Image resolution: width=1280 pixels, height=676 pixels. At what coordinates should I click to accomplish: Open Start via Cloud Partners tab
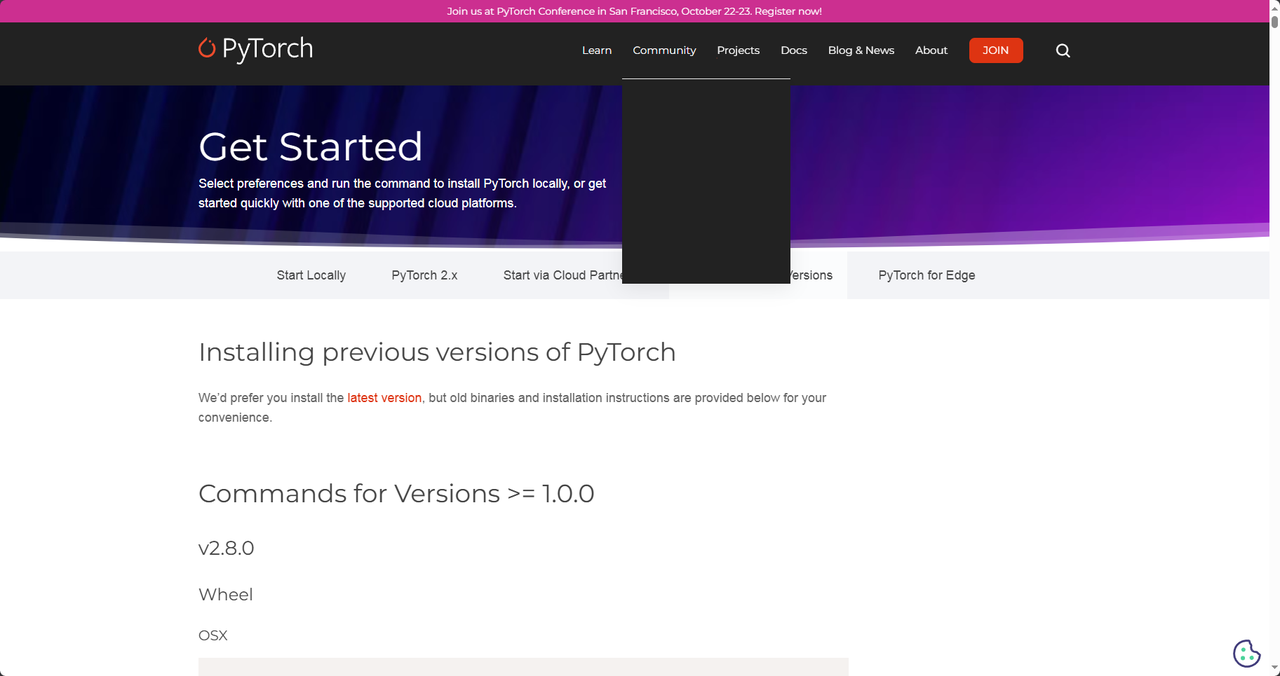pos(561,275)
